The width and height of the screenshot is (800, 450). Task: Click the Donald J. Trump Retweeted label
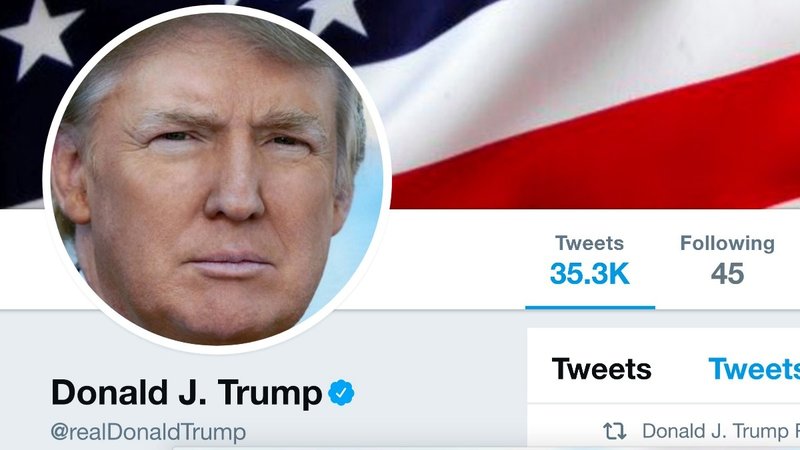click(721, 431)
